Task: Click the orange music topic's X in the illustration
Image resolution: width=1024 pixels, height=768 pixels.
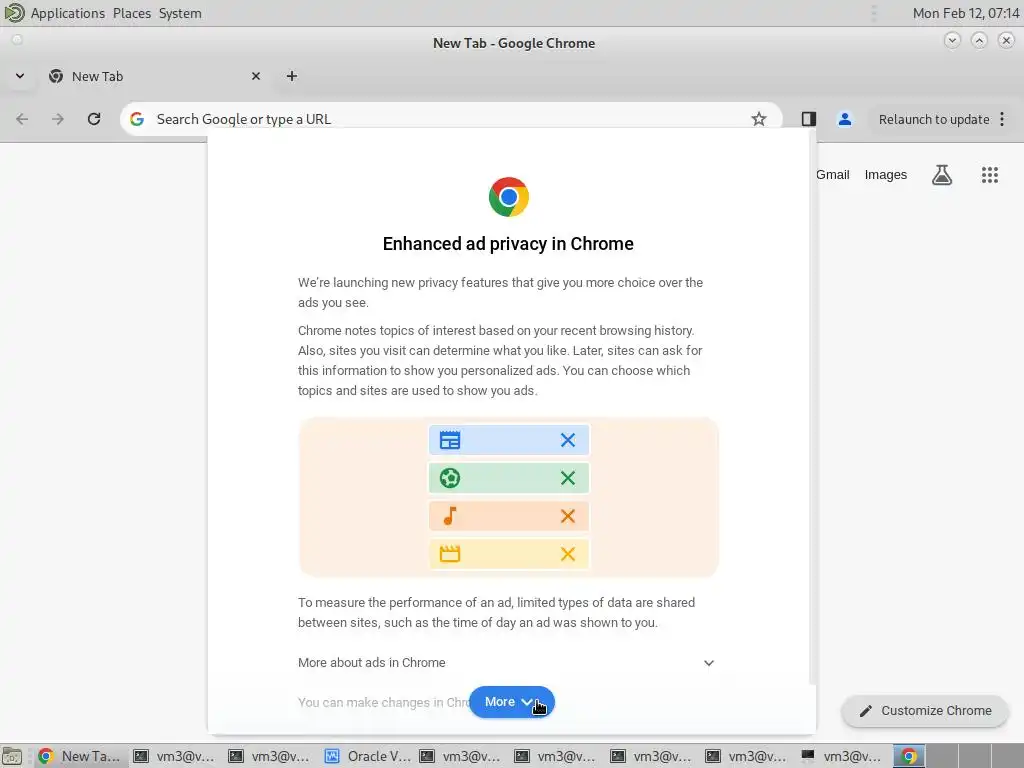Action: (x=568, y=516)
